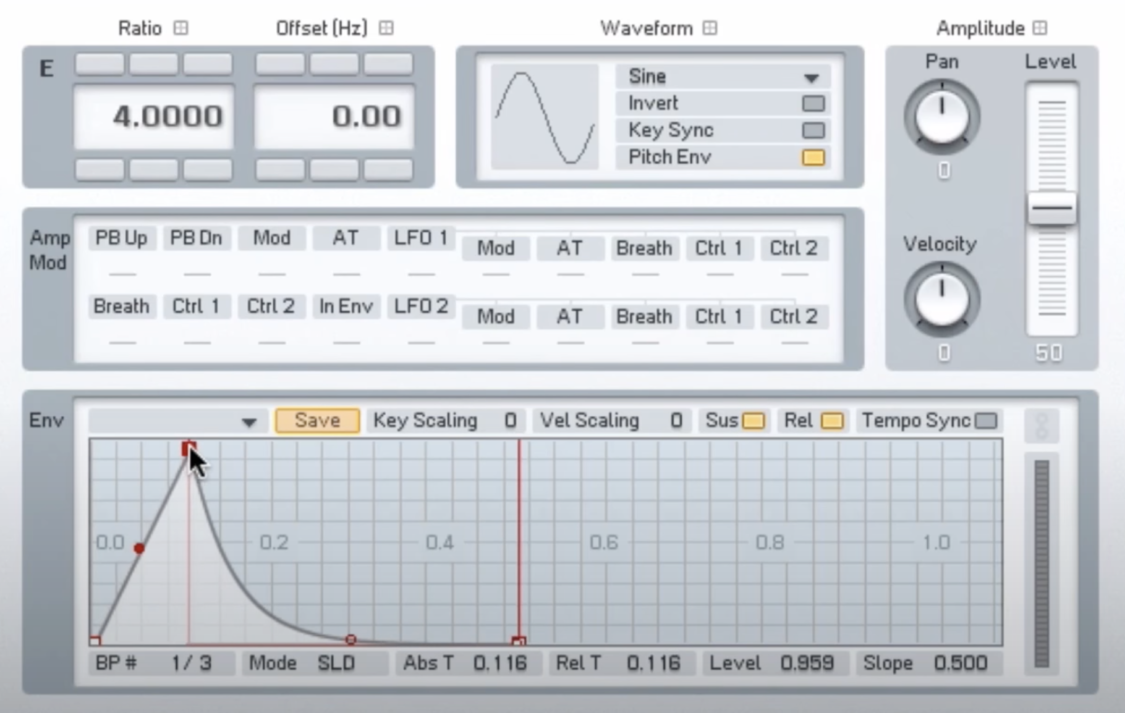Disable the Pitch Env toggle
Image resolution: width=1125 pixels, height=713 pixels.
[x=814, y=157]
